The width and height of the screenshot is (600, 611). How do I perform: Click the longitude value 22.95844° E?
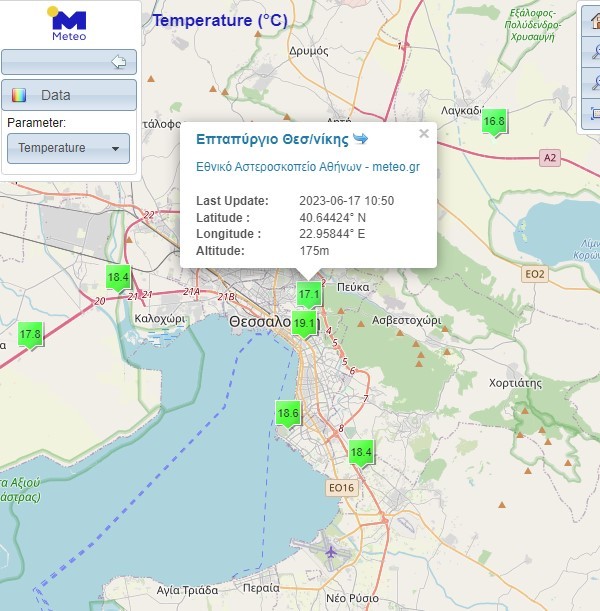coord(332,234)
